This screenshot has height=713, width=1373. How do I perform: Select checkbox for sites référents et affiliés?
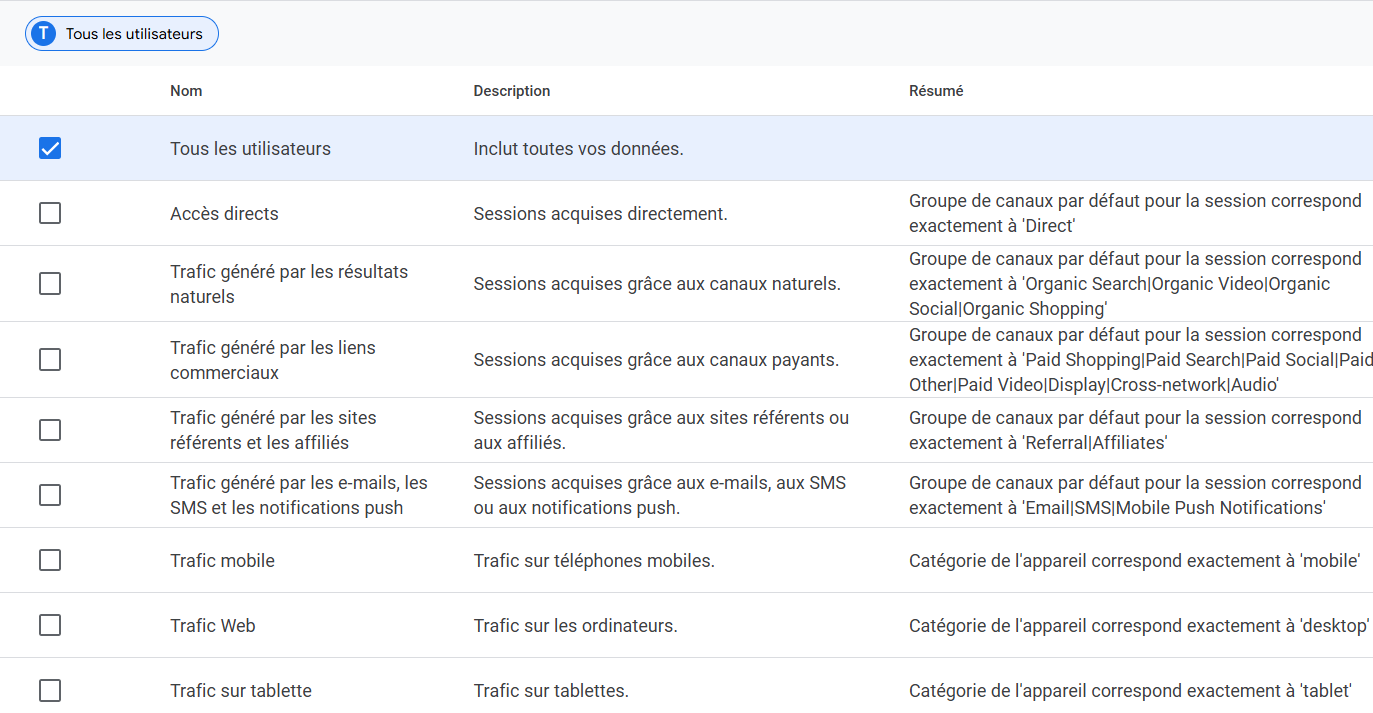(x=50, y=430)
